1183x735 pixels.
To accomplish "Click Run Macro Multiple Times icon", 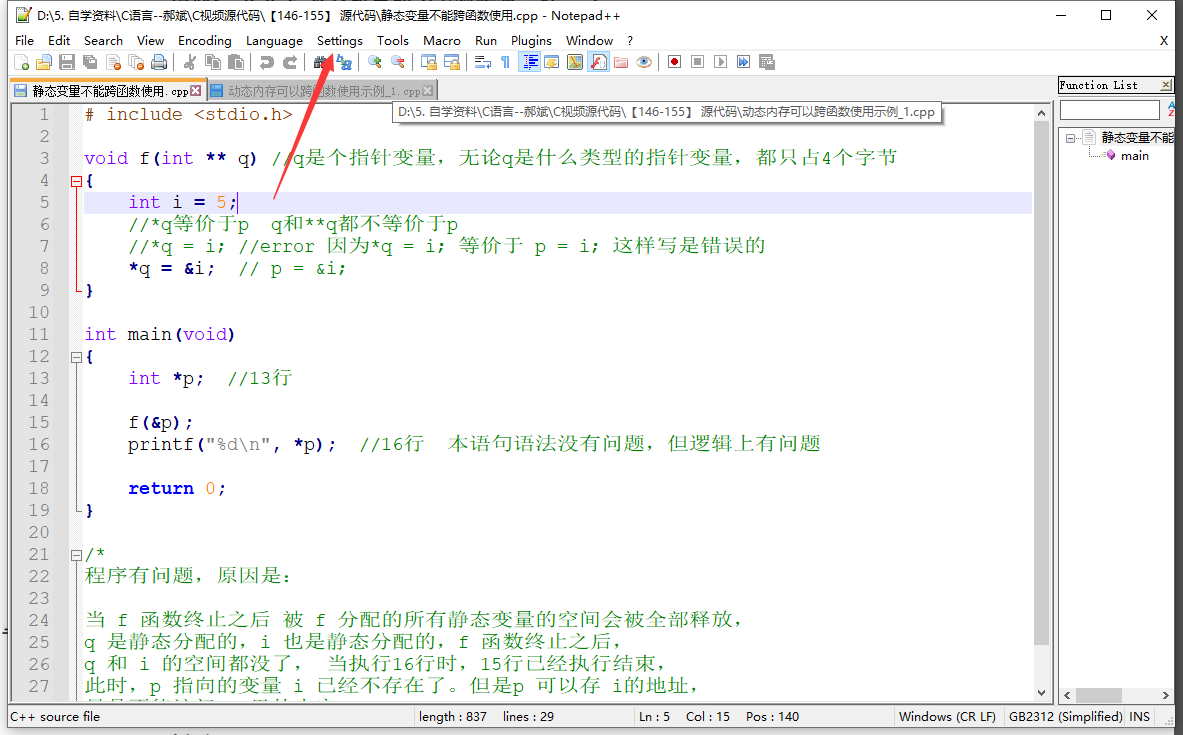I will (x=744, y=62).
